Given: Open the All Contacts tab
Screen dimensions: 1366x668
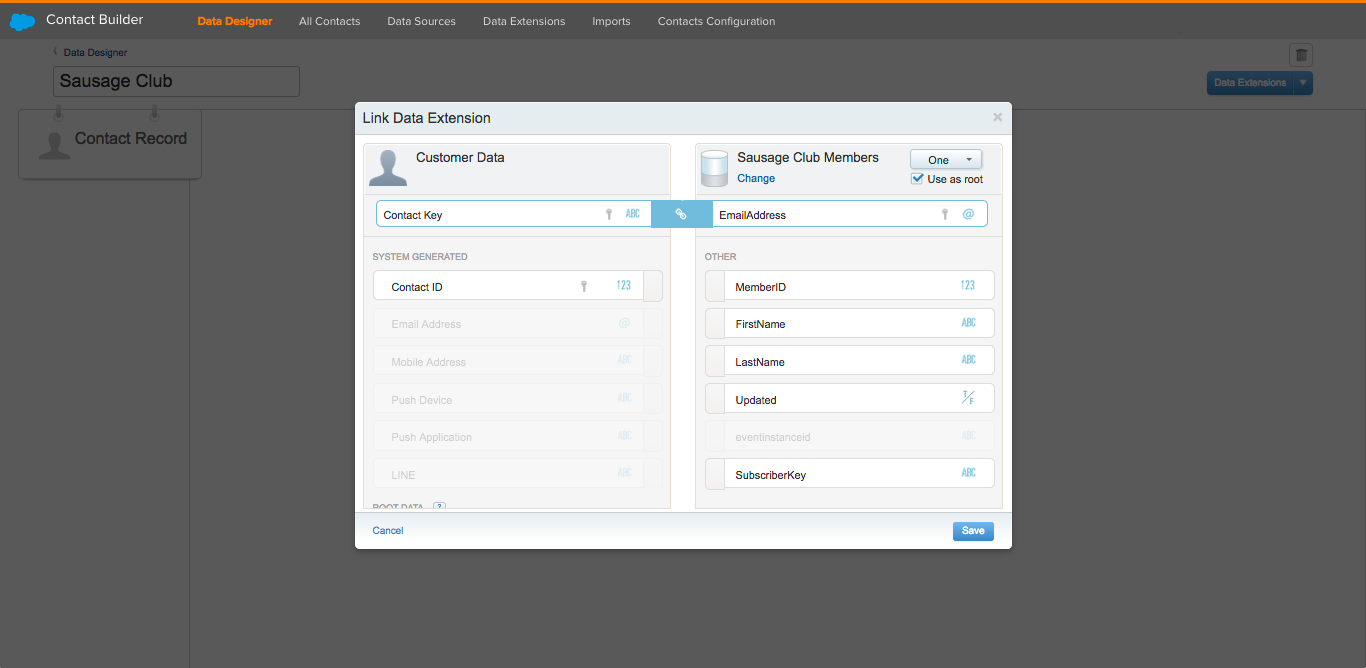Looking at the screenshot, I should coord(329,21).
